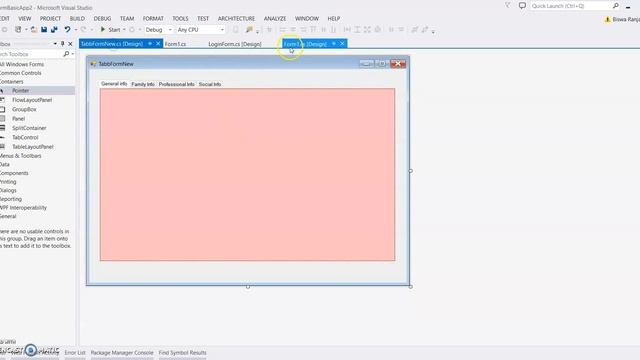Select the Family Info tab on form
The width and height of the screenshot is (640, 360).
143,84
